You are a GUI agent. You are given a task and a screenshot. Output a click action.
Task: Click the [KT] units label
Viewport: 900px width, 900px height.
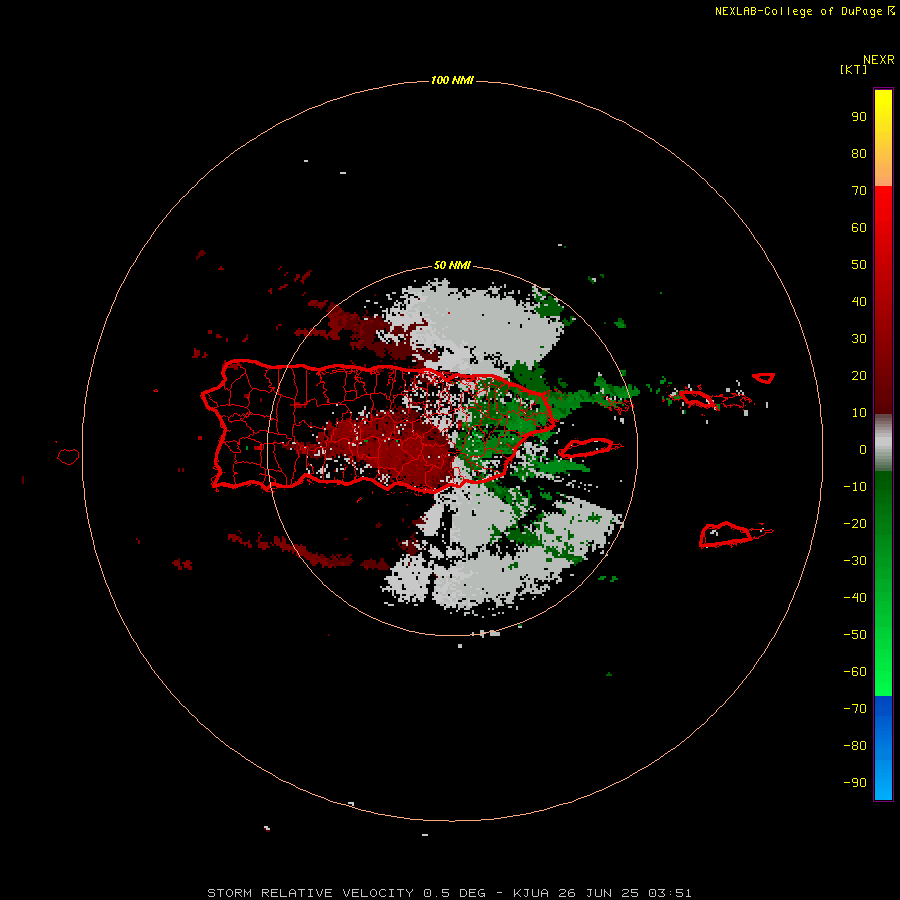tap(853, 69)
